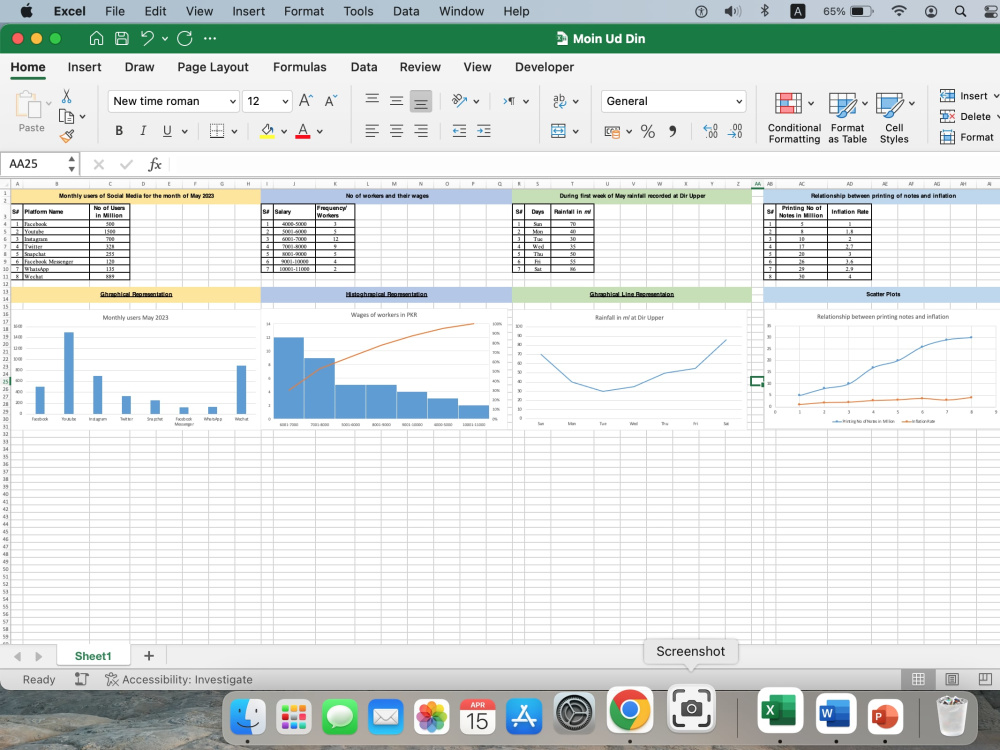The height and width of the screenshot is (750, 1000).
Task: Select the Monthly users May 2023 bar chart
Action: (135, 369)
